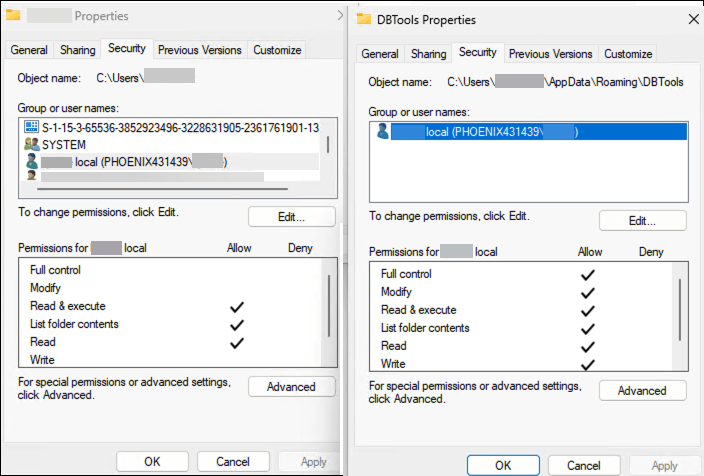The height and width of the screenshot is (476, 704).
Task: Switch to Sharing tab in DBTools Properties
Action: 428,54
